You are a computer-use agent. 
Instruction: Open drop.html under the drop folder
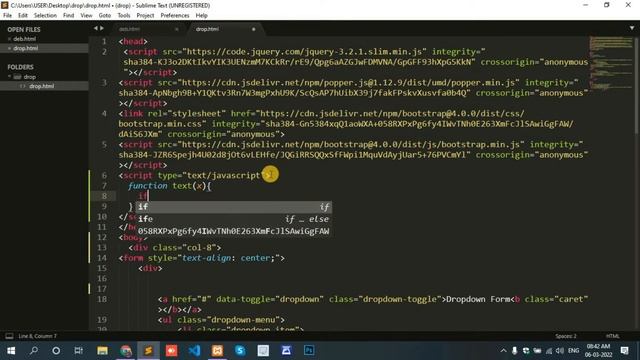[x=41, y=86]
